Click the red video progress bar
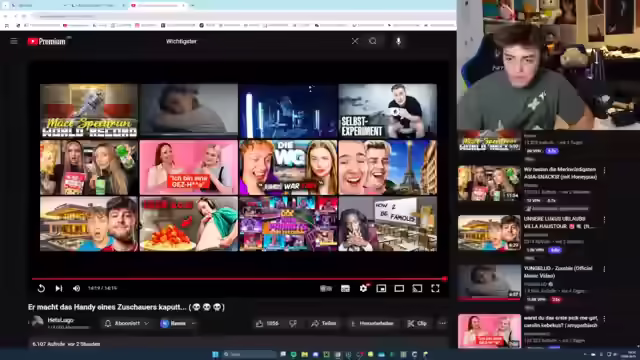The width and height of the screenshot is (640, 360). point(239,279)
